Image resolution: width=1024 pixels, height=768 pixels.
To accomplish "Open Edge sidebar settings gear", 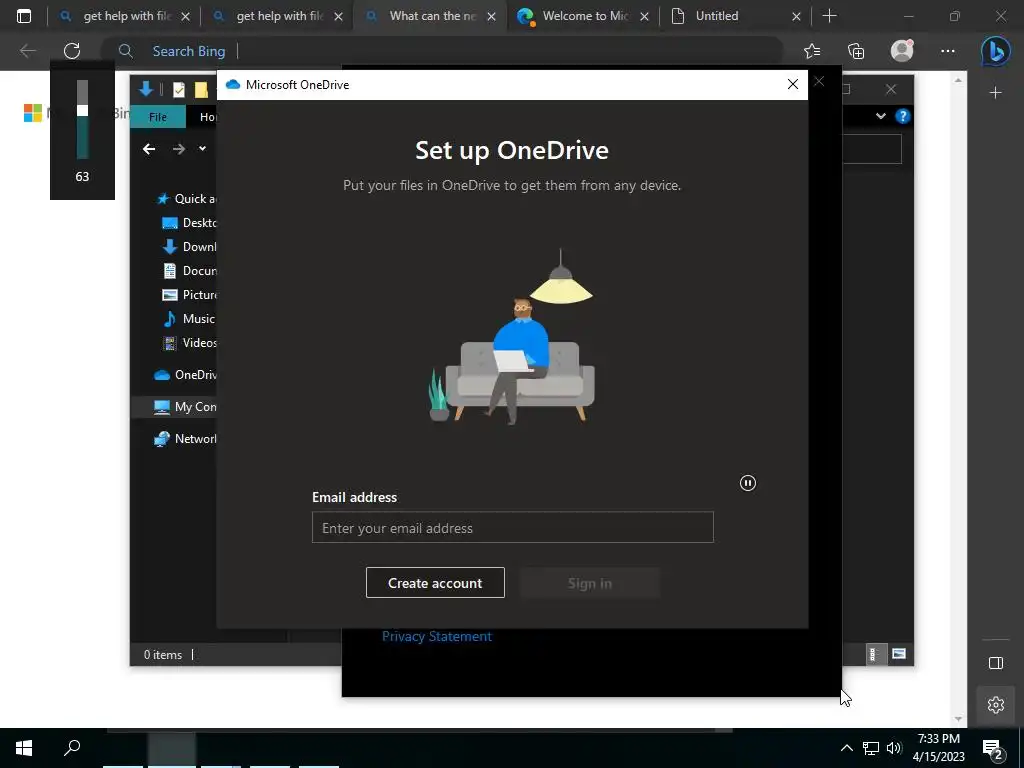I will point(995,705).
